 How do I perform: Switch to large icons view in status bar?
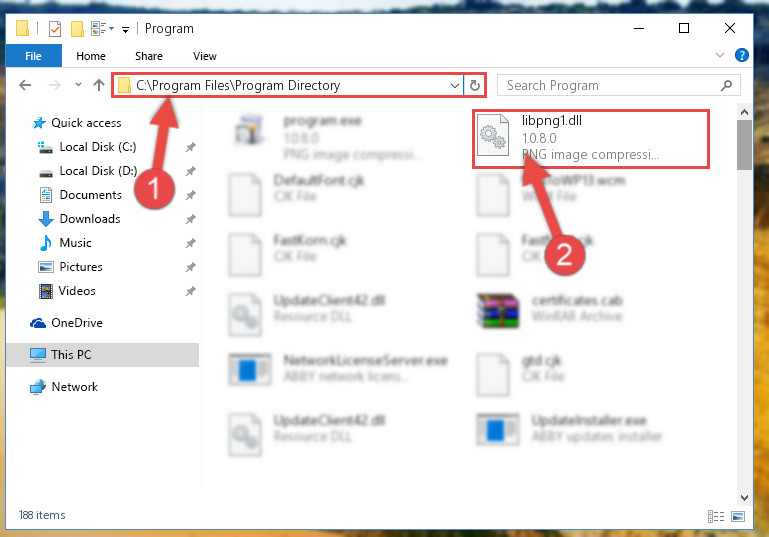click(738, 516)
